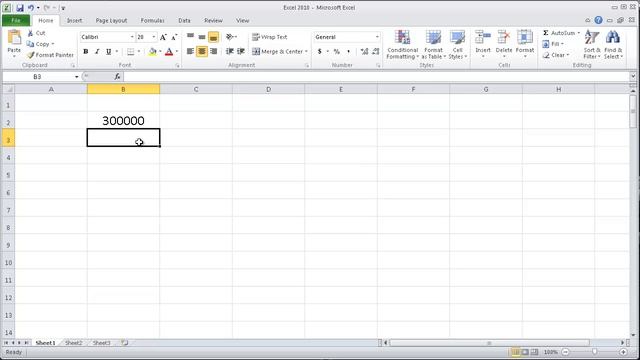Click Delete cells icon

pos(504,38)
